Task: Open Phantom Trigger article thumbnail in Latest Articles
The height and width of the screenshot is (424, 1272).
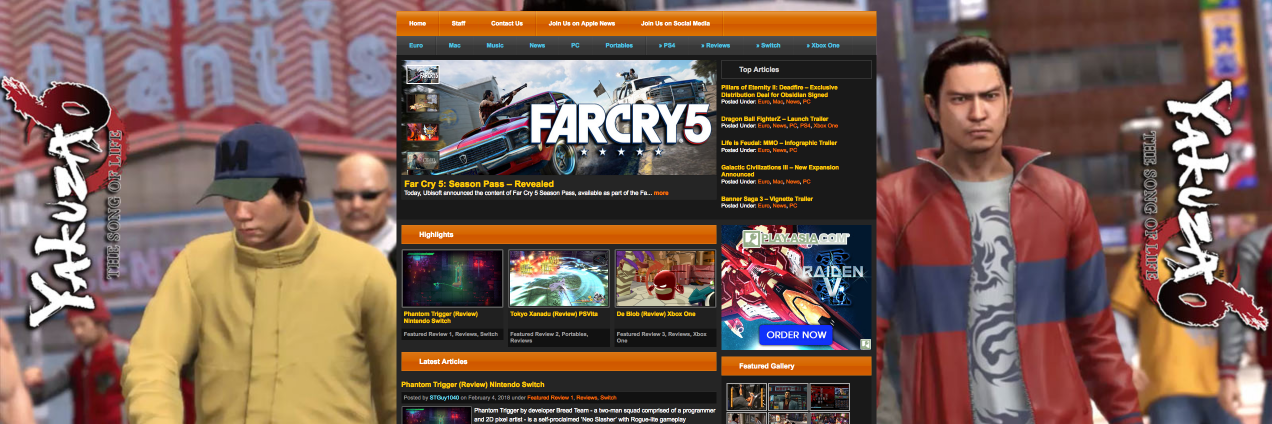Action: tap(437, 415)
